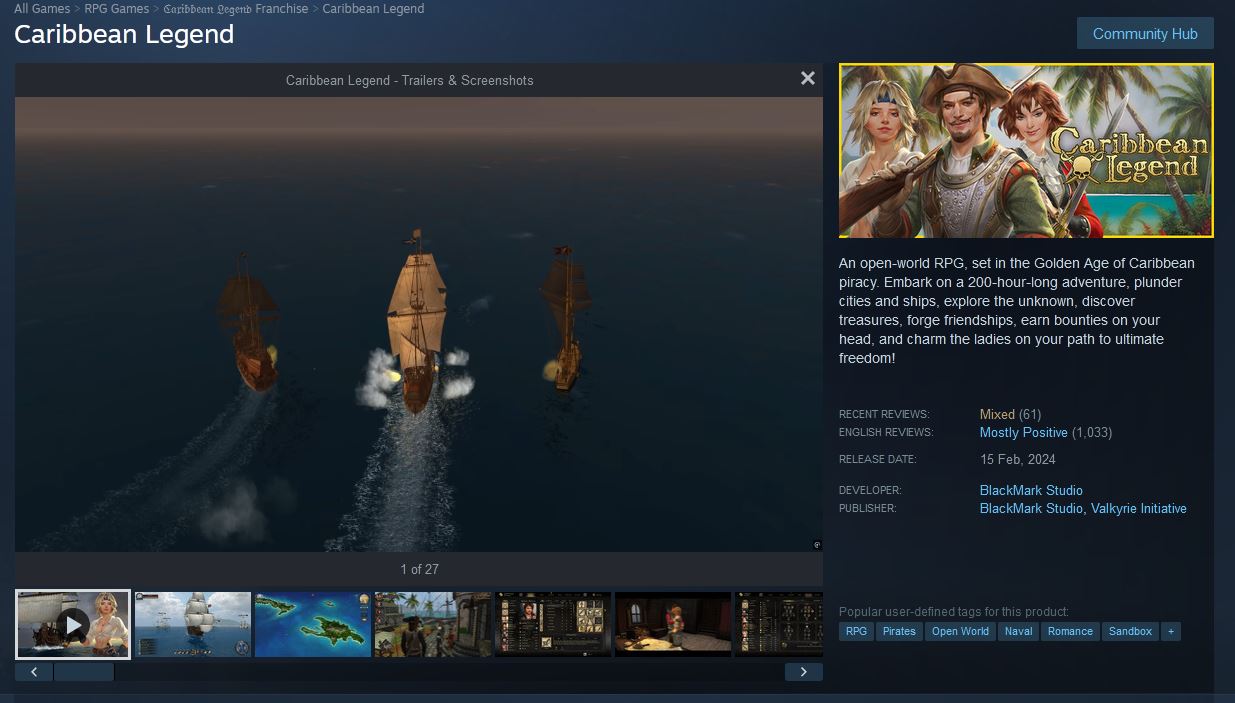
Task: Play the trailer video thumbnail
Action: coord(73,625)
